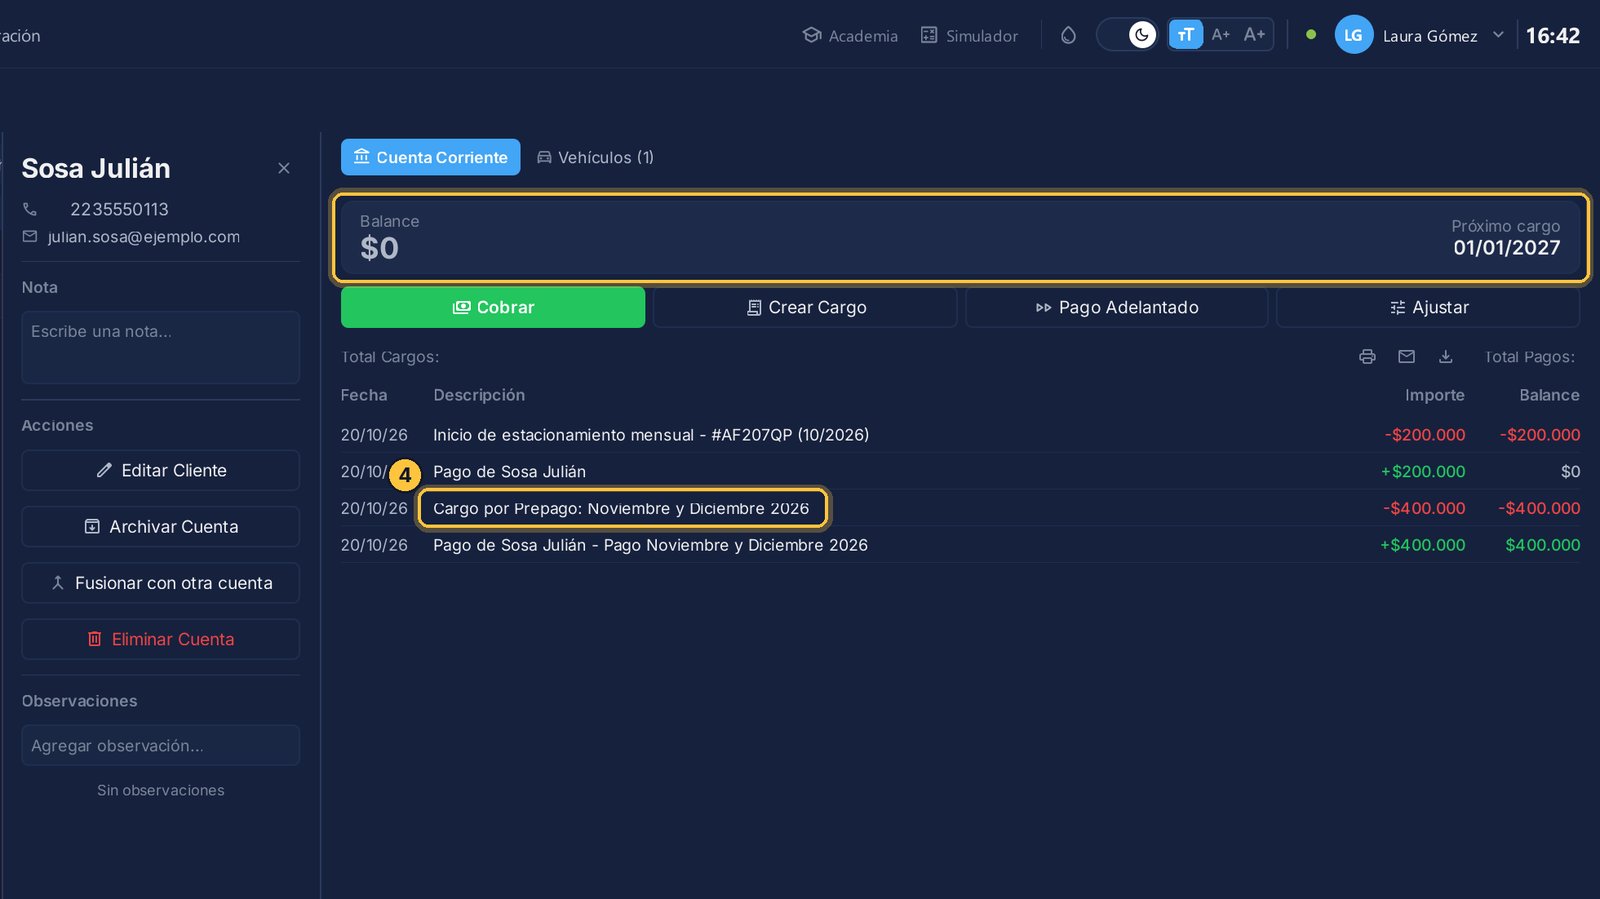
Task: Download the statement with the download icon
Action: point(1445,357)
